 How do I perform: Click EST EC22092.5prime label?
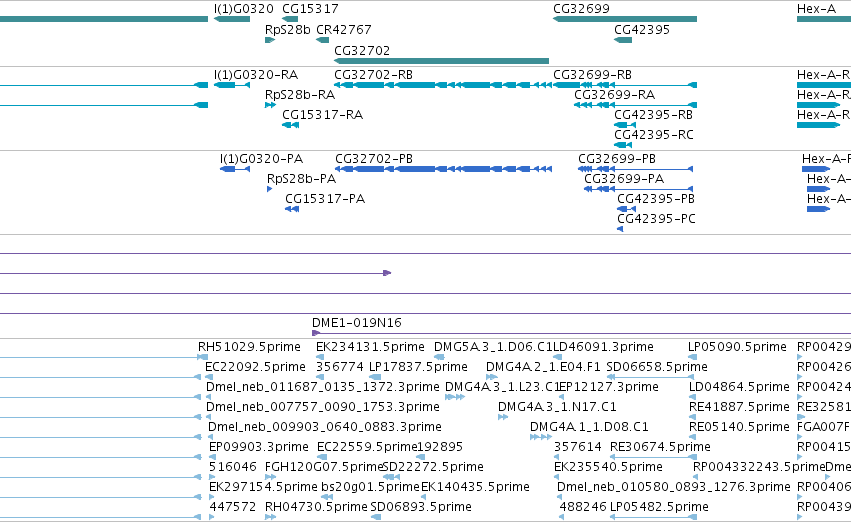coord(255,367)
